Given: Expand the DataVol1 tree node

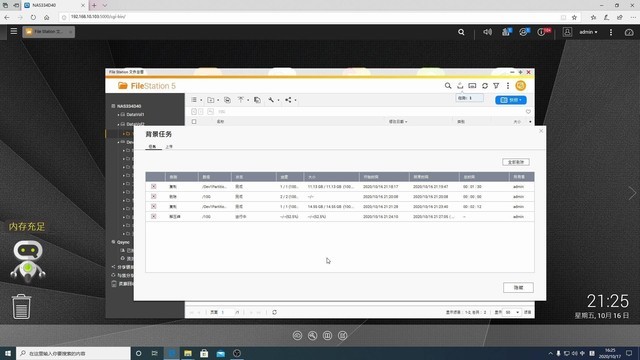Looking at the screenshot, I should 118,115.
